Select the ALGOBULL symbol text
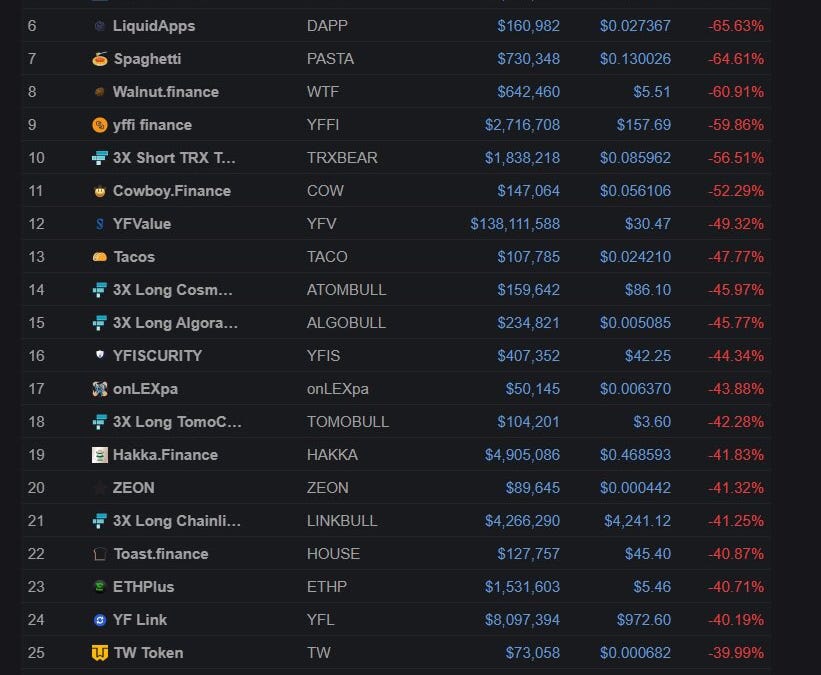Viewport: 821px width, 675px height. tap(346, 323)
